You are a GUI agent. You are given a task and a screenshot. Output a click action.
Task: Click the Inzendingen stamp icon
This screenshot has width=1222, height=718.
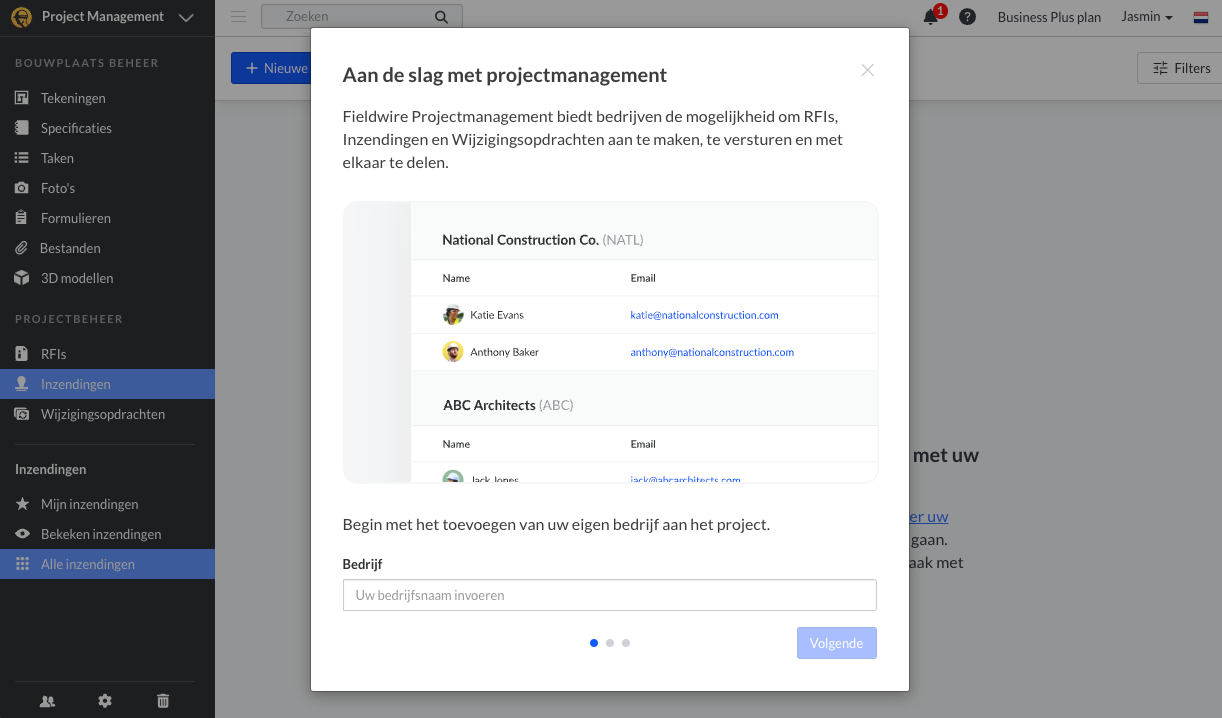tap(22, 384)
